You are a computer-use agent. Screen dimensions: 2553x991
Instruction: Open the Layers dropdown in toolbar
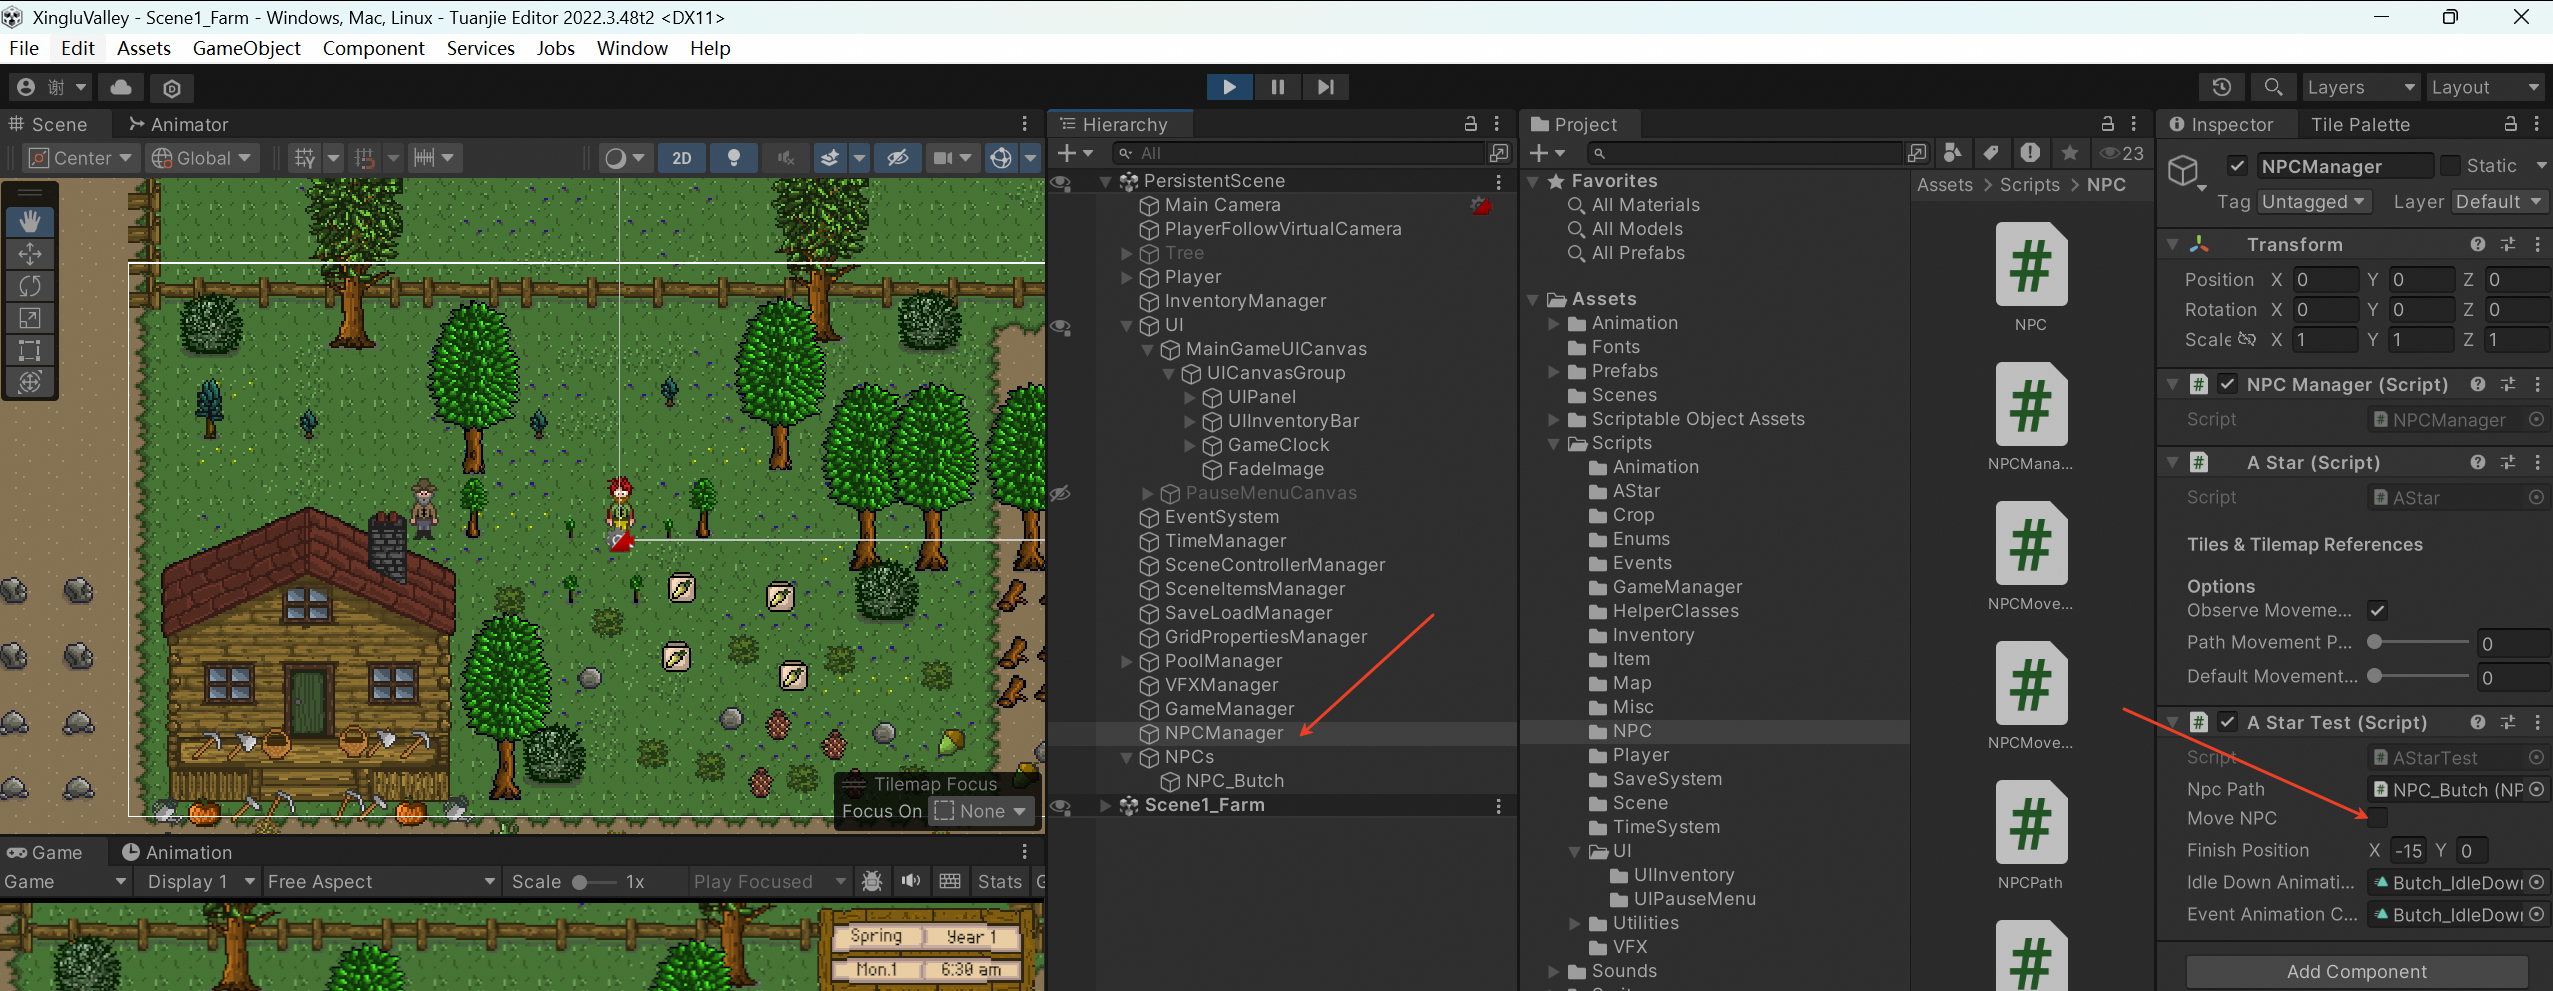(2360, 88)
